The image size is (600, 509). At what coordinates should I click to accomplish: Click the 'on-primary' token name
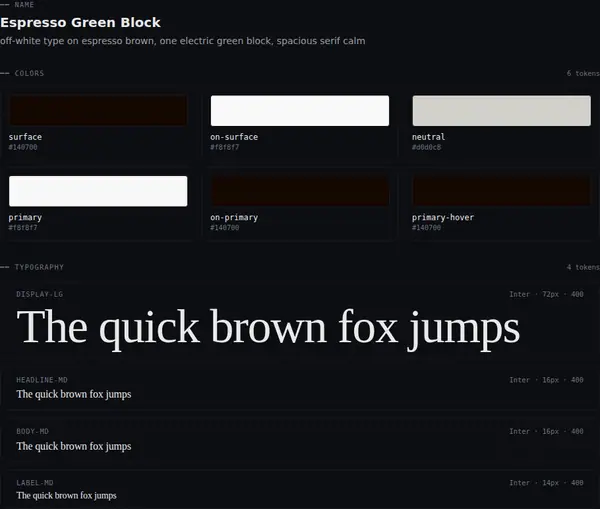(x=234, y=217)
